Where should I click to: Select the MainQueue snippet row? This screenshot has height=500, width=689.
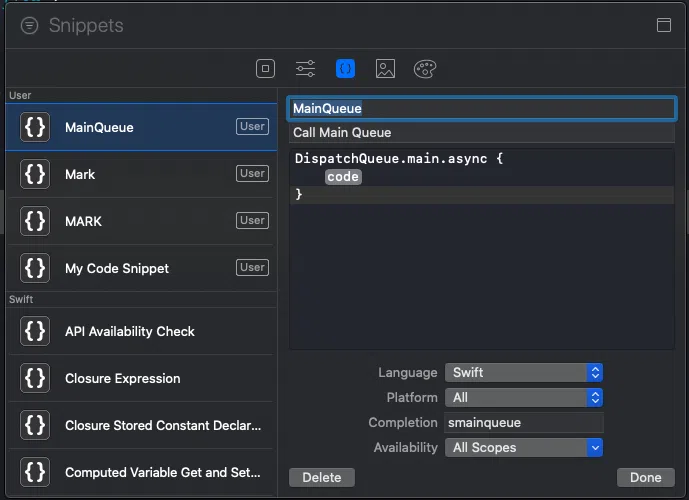(141, 127)
